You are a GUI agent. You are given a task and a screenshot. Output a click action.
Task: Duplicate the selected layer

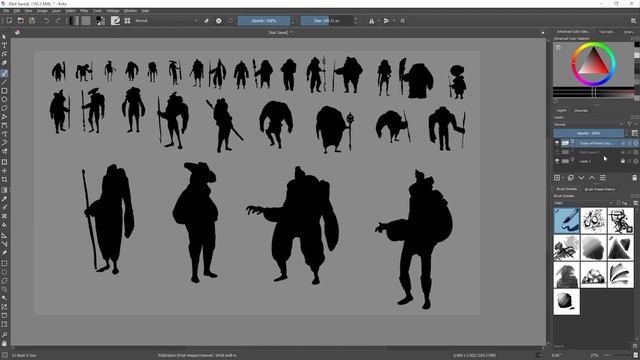[x=571, y=178]
